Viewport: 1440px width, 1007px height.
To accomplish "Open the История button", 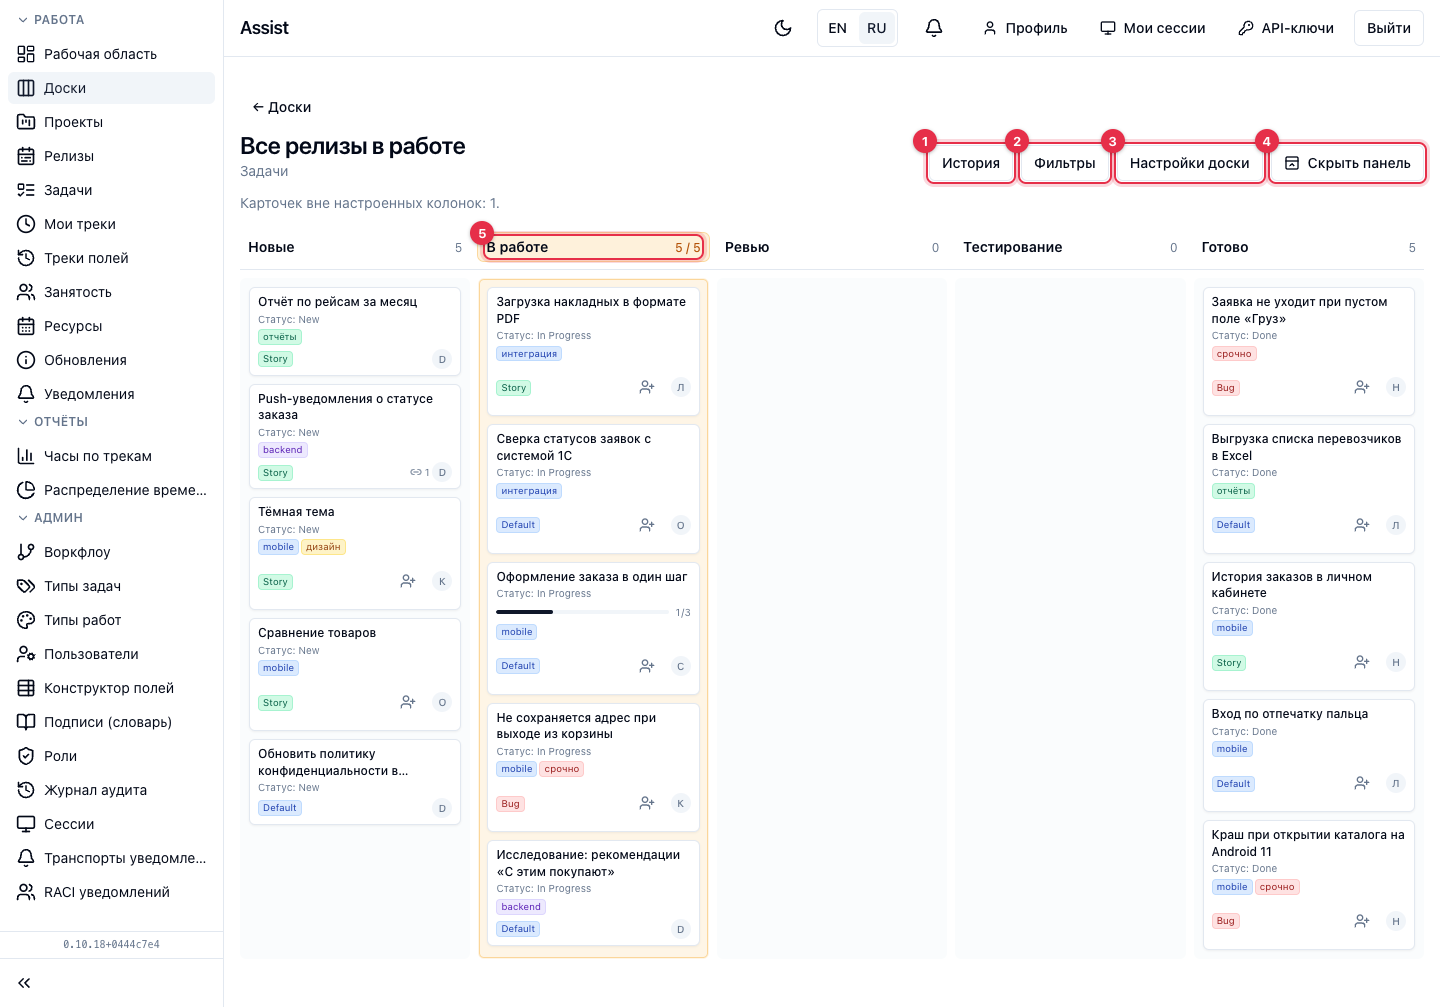I will 971,163.
